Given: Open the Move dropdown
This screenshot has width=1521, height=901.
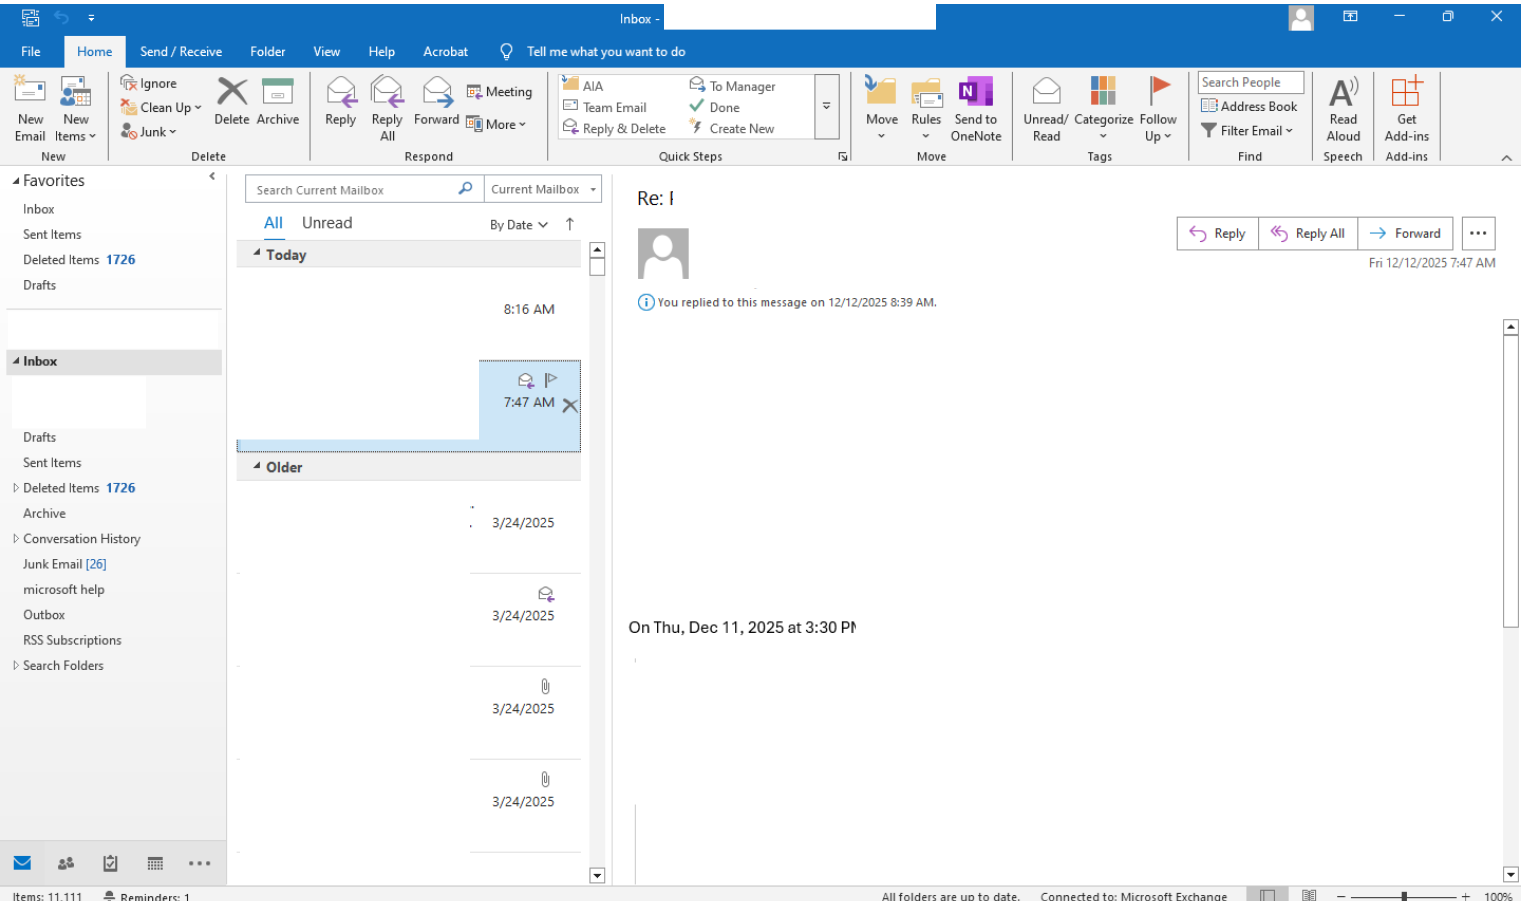Looking at the screenshot, I should (881, 109).
